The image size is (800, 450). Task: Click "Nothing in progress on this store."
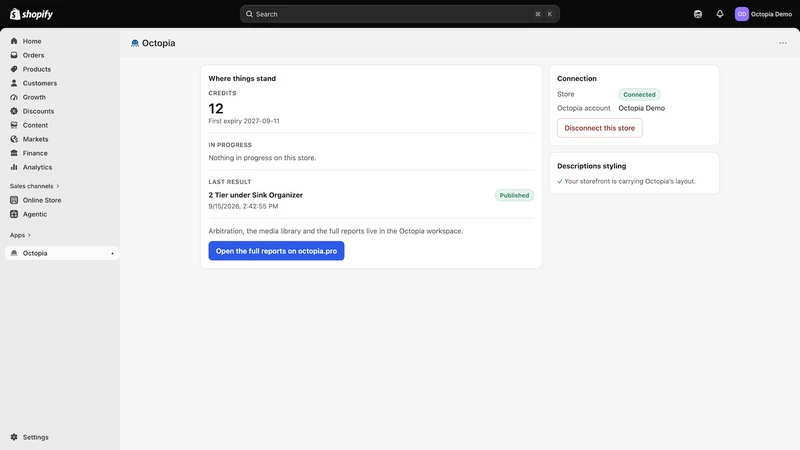[x=262, y=158]
